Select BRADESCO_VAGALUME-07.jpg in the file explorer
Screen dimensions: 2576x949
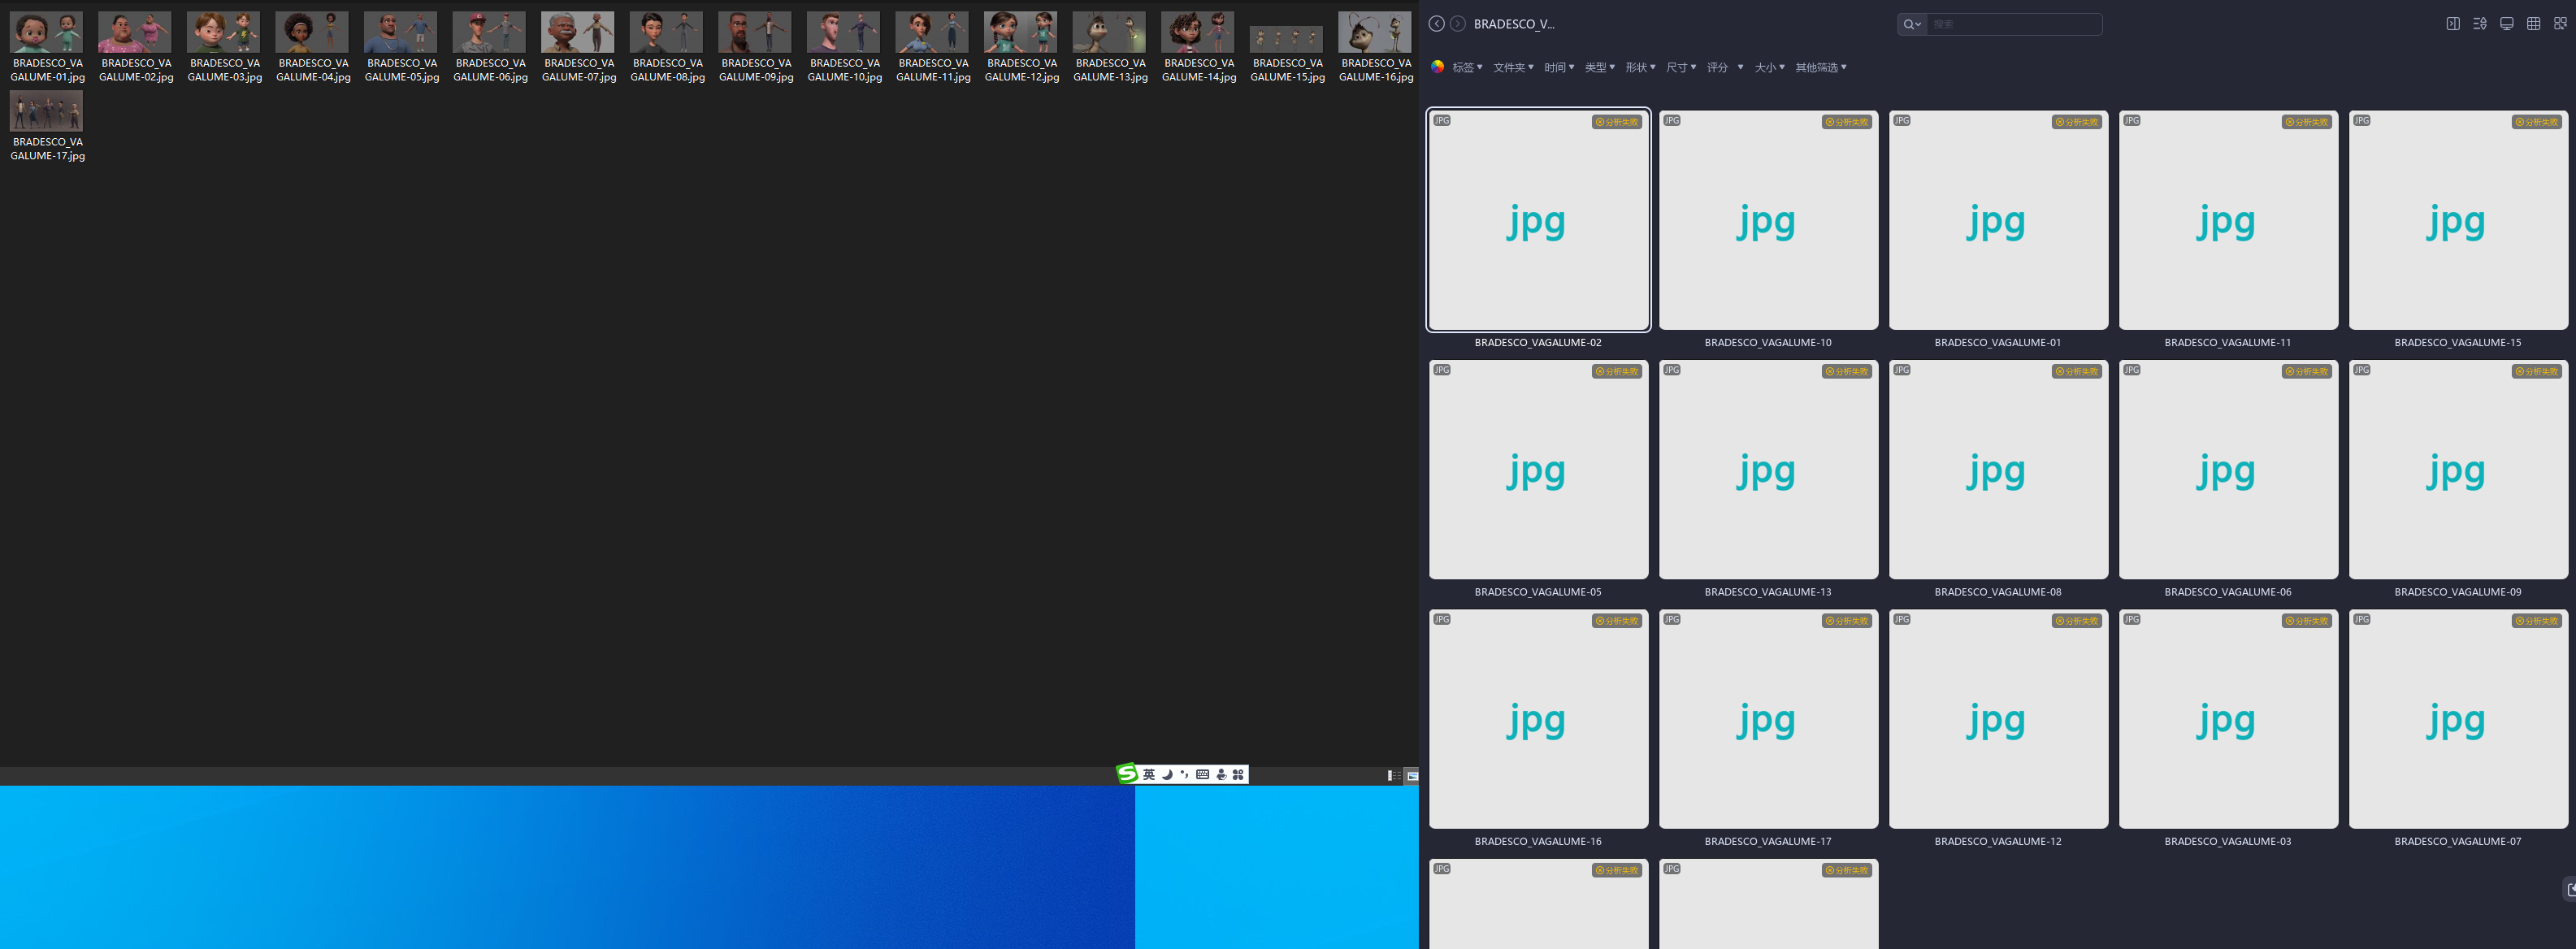(579, 47)
